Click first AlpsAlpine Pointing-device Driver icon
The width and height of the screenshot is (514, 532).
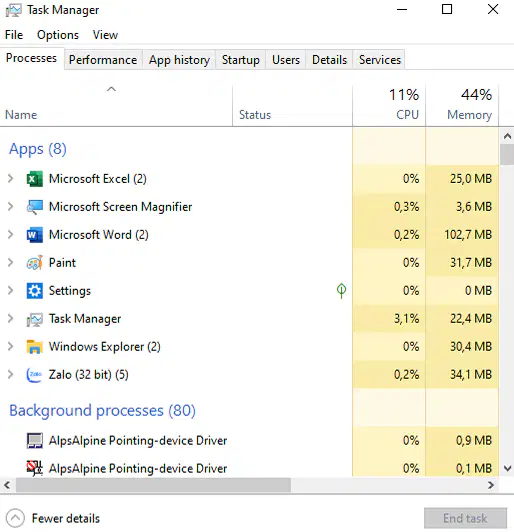[35, 441]
